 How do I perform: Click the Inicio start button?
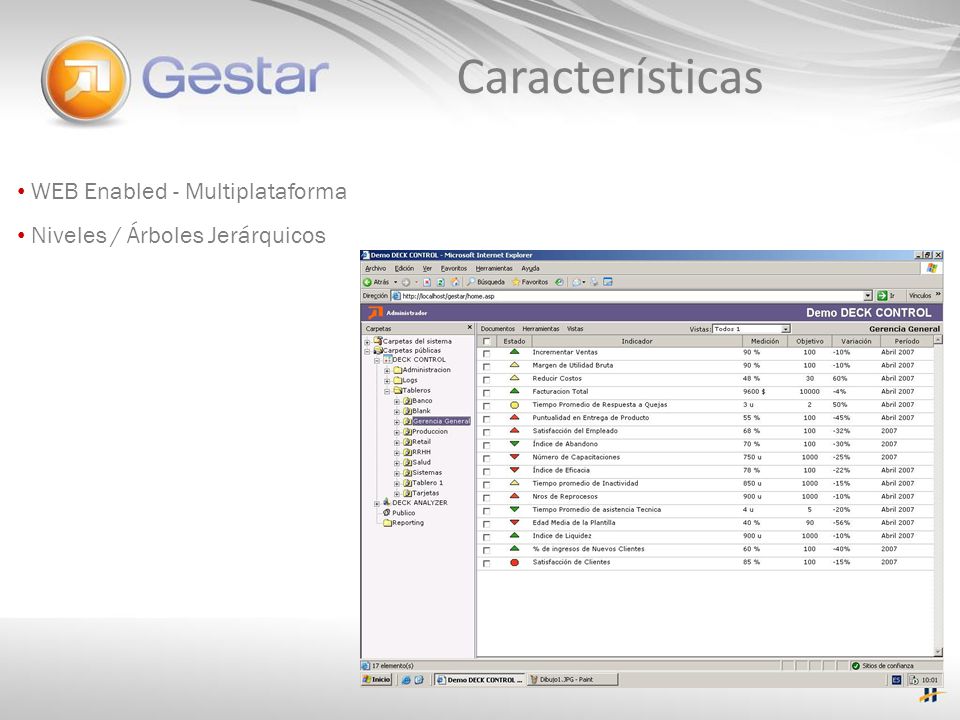tap(377, 680)
